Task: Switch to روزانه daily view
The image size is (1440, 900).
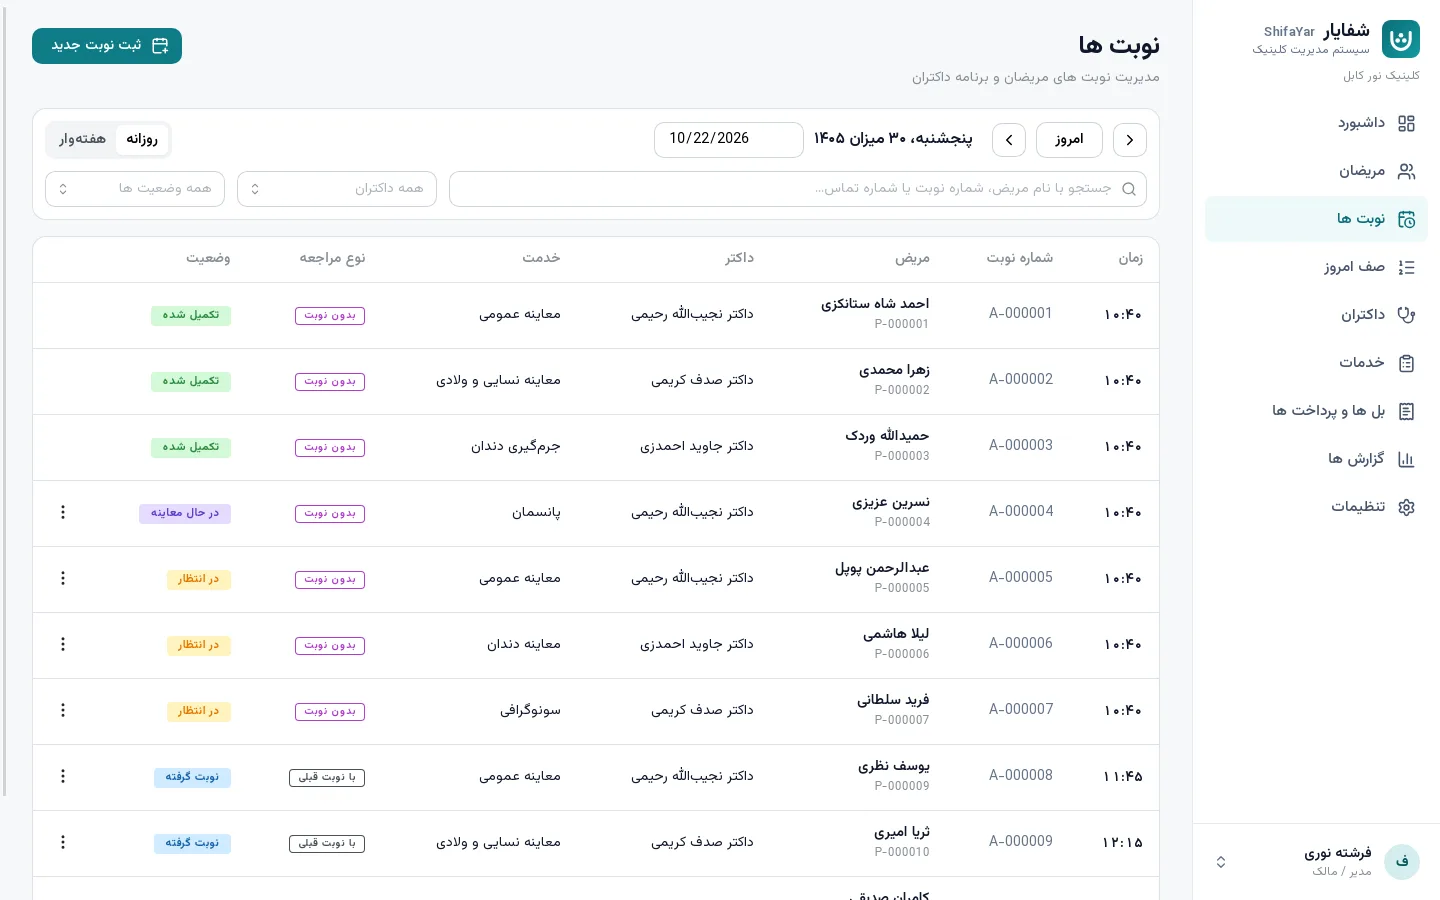Action: 142,139
